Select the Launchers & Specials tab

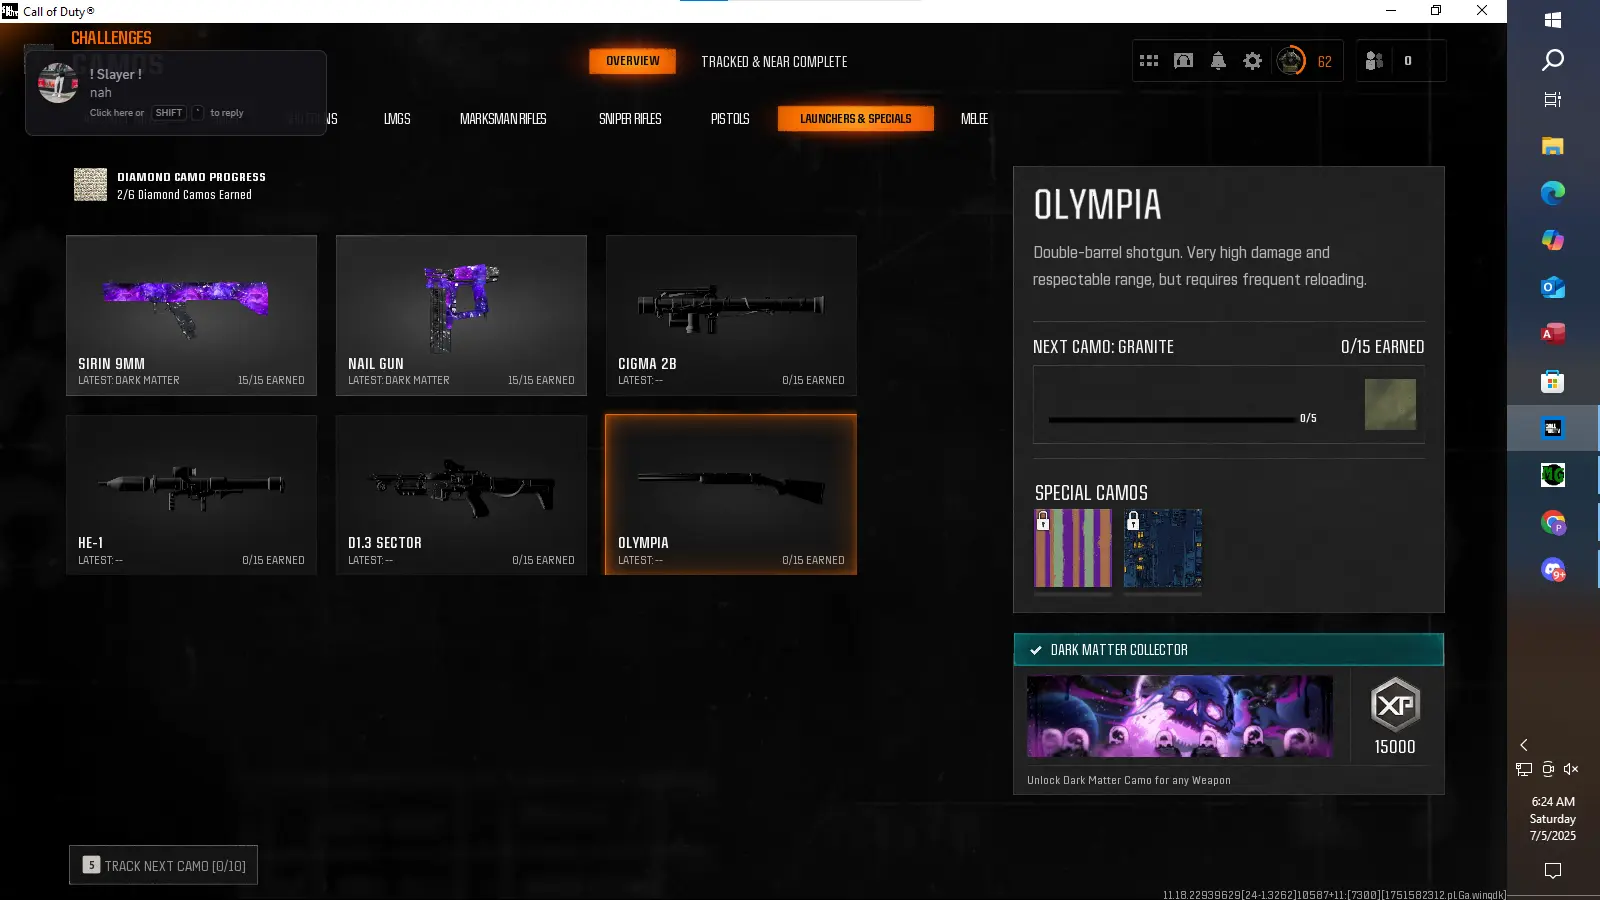[856, 119]
